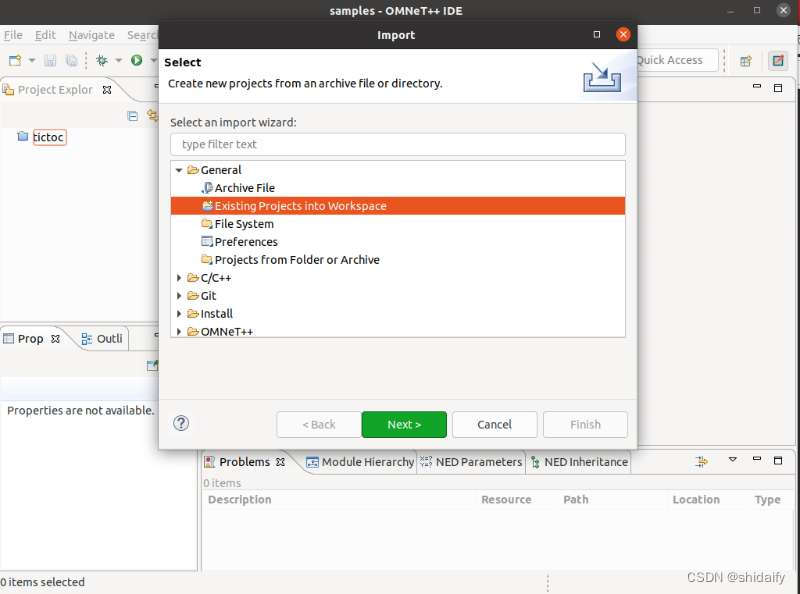The width and height of the screenshot is (800, 594).
Task: Expand the OMNeT++ import category
Action: [180, 331]
